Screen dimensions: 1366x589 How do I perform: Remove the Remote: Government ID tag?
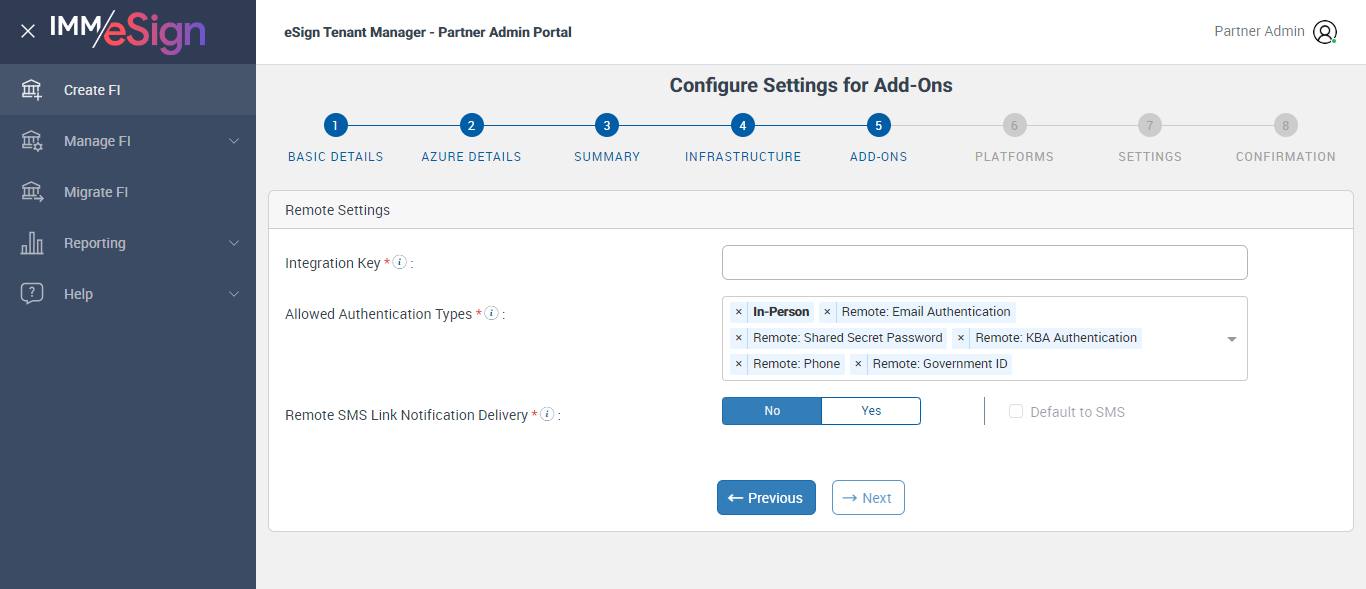tap(858, 364)
